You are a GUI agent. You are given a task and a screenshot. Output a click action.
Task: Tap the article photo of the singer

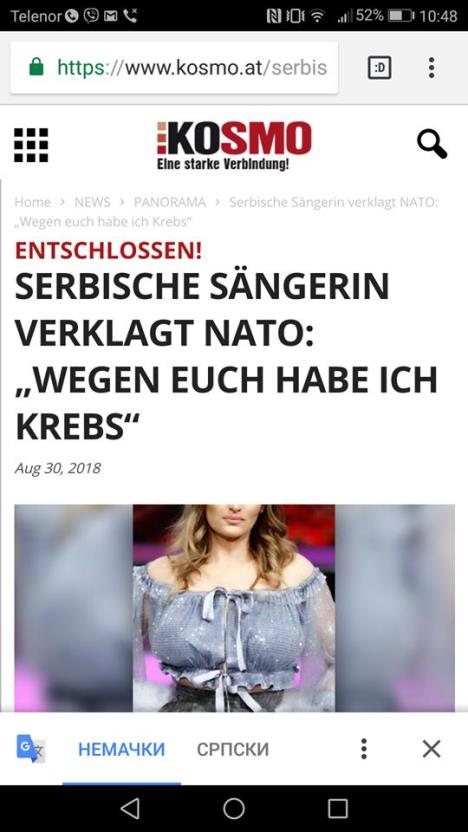tap(234, 608)
